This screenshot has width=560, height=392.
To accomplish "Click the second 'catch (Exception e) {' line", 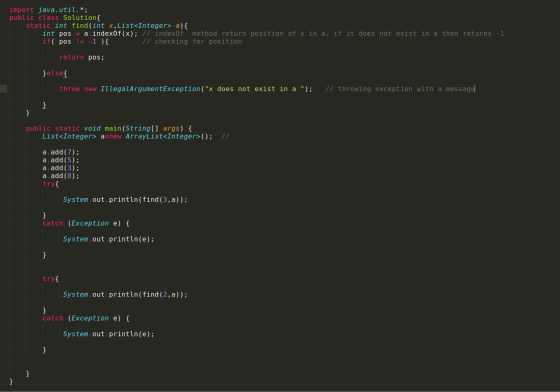I will point(86,318).
